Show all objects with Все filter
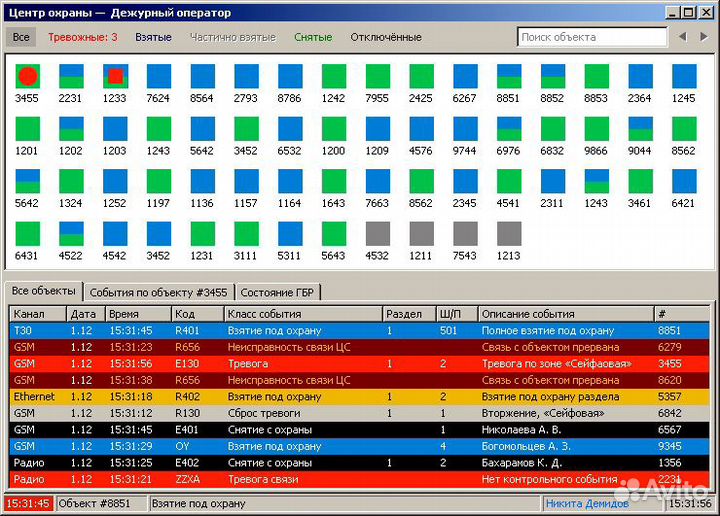 [x=22, y=37]
